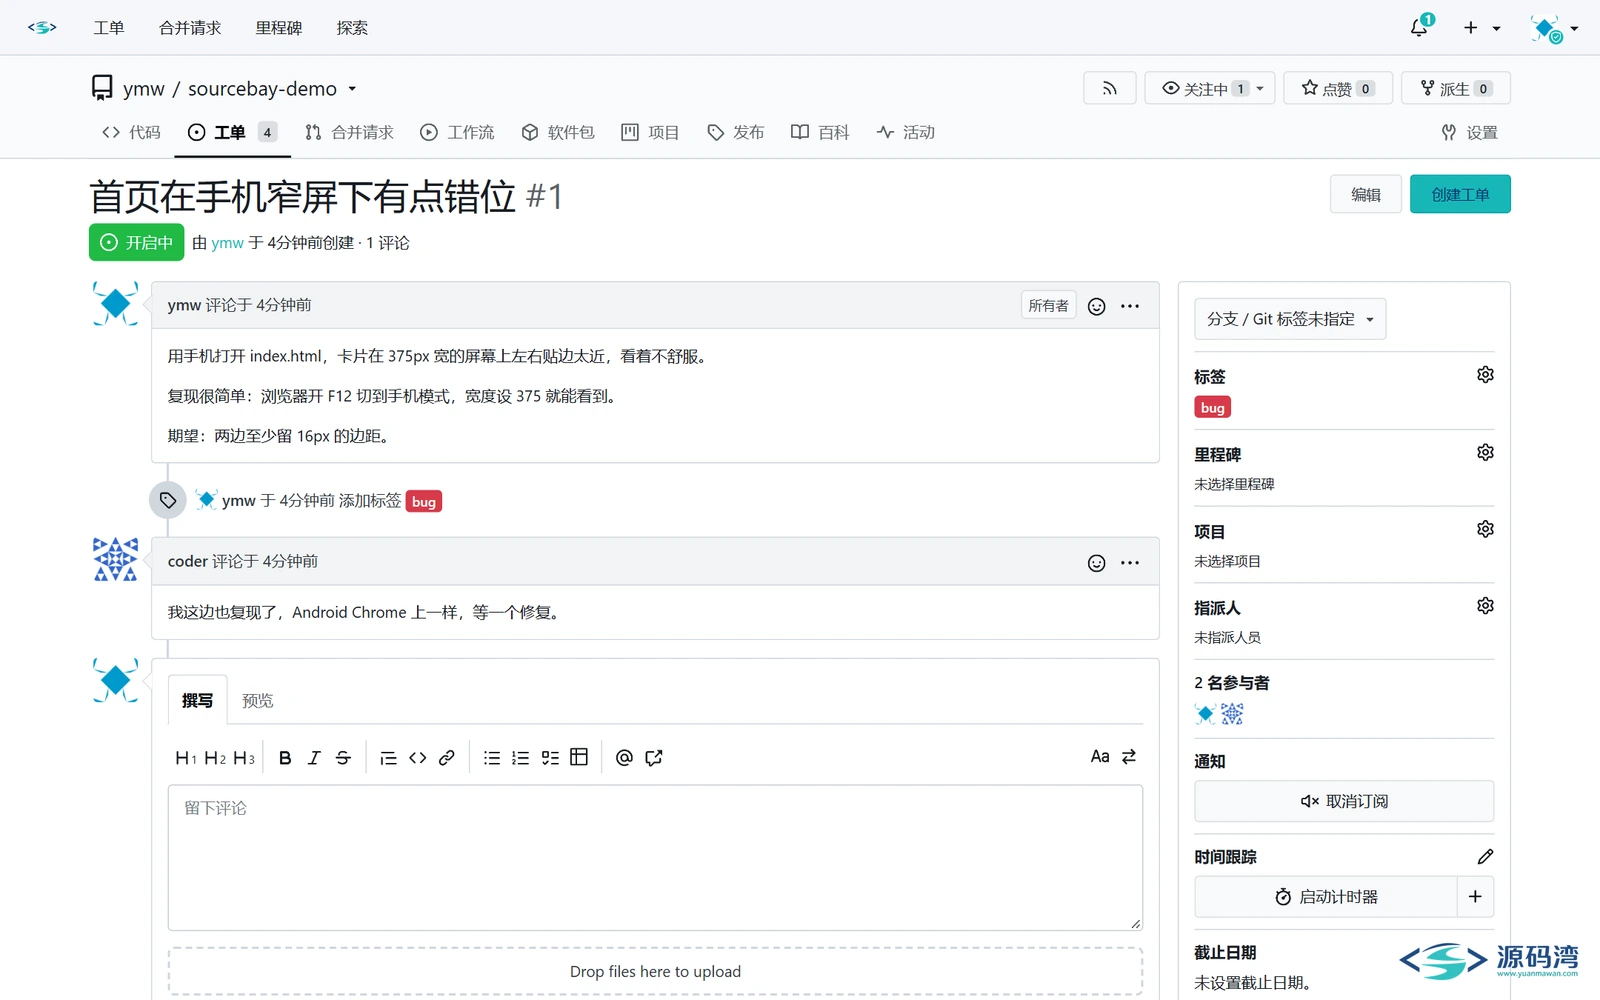Open the 百科 wiki tab
Viewport: 1600px width, 1000px height.
[820, 132]
